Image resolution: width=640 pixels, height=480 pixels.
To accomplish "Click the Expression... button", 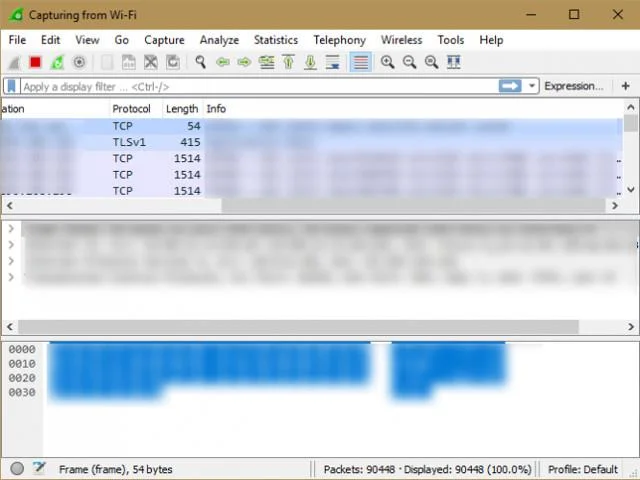I will 573,86.
